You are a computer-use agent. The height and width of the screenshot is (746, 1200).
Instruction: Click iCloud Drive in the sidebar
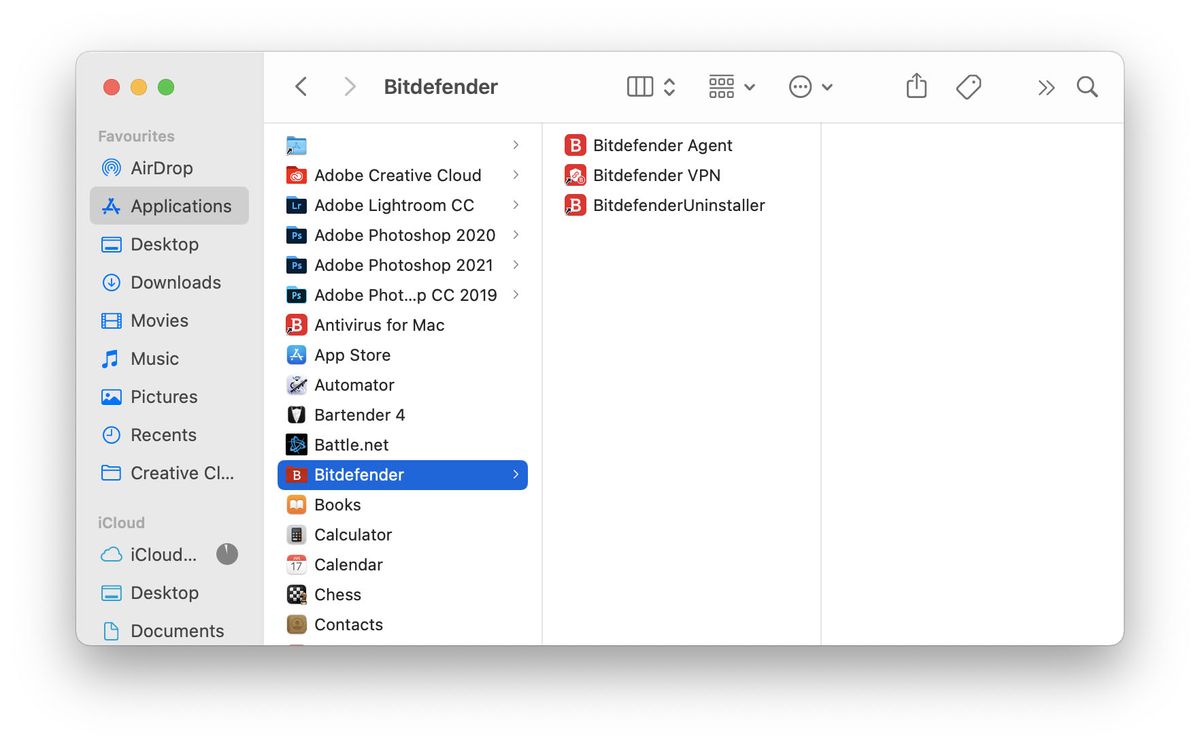pyautogui.click(x=162, y=554)
